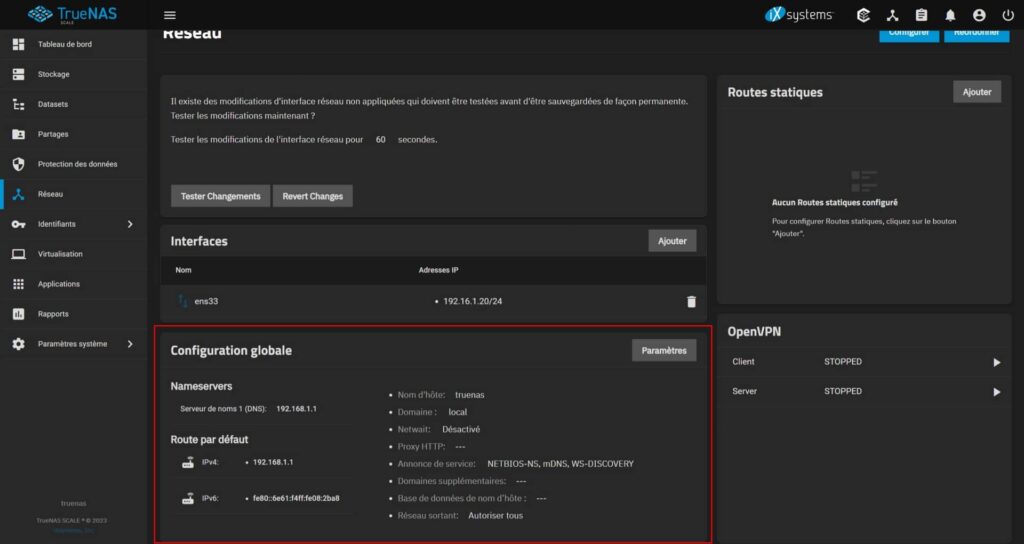Click the TrueCommand status icon
The height and width of the screenshot is (544, 1024).
click(x=864, y=15)
